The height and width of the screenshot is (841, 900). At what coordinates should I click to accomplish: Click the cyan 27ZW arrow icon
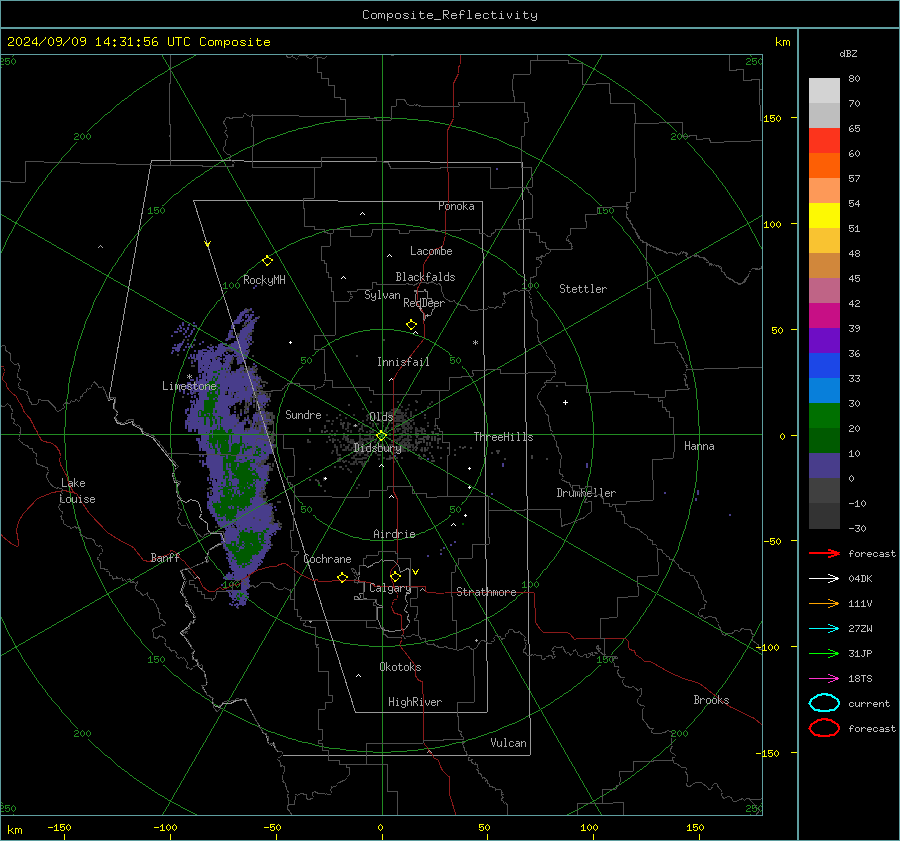coord(824,629)
